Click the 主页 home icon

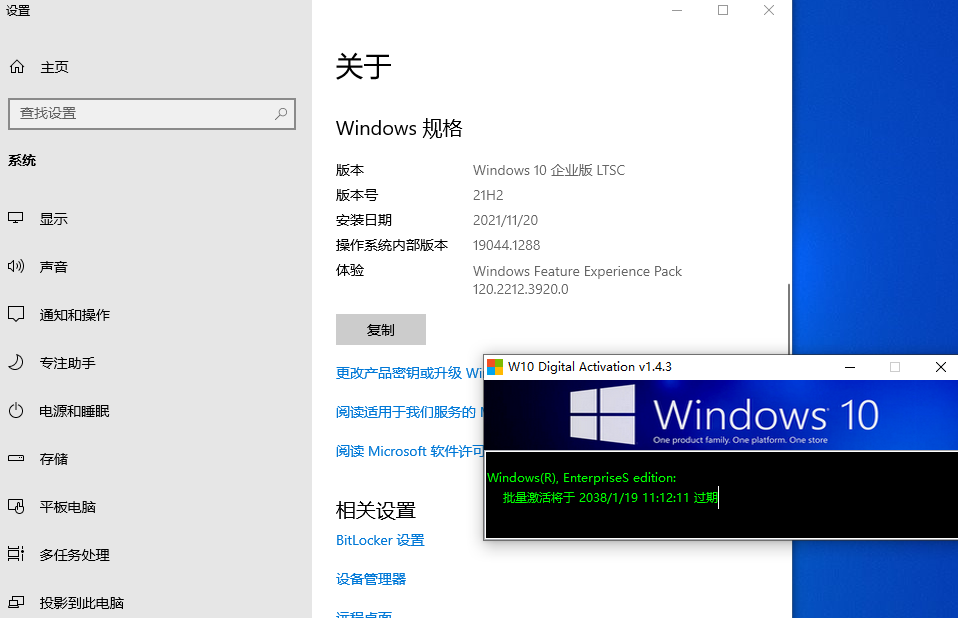16,66
